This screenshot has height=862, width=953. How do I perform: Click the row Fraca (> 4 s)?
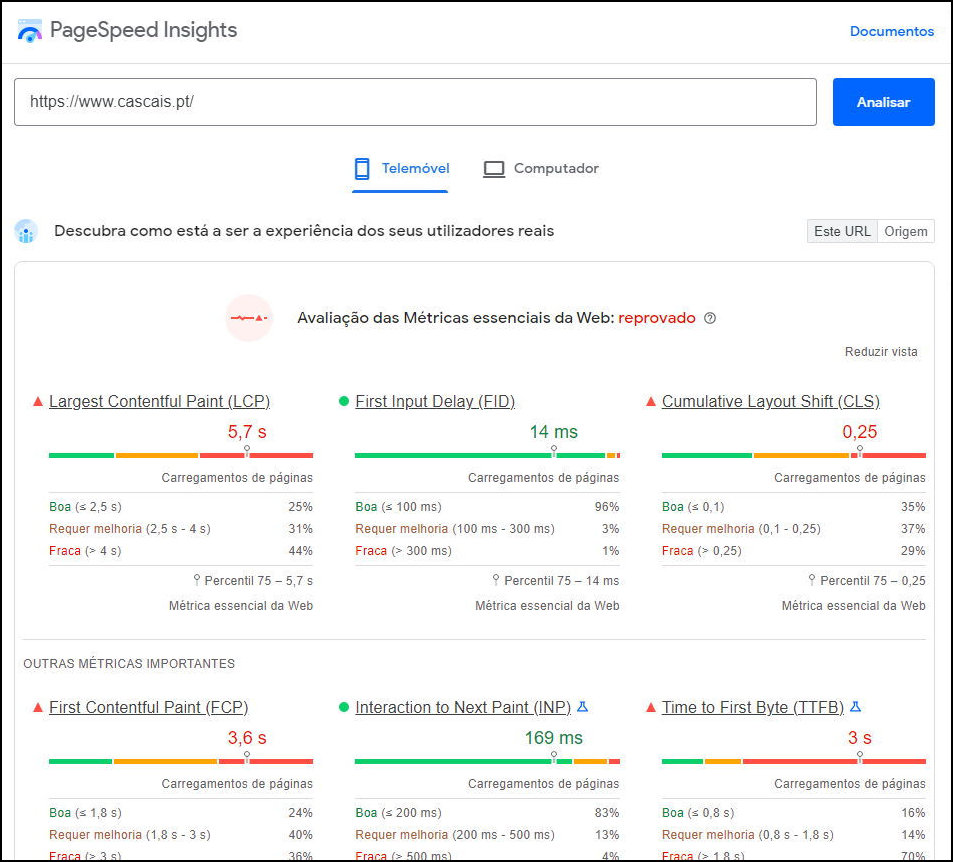pos(181,550)
